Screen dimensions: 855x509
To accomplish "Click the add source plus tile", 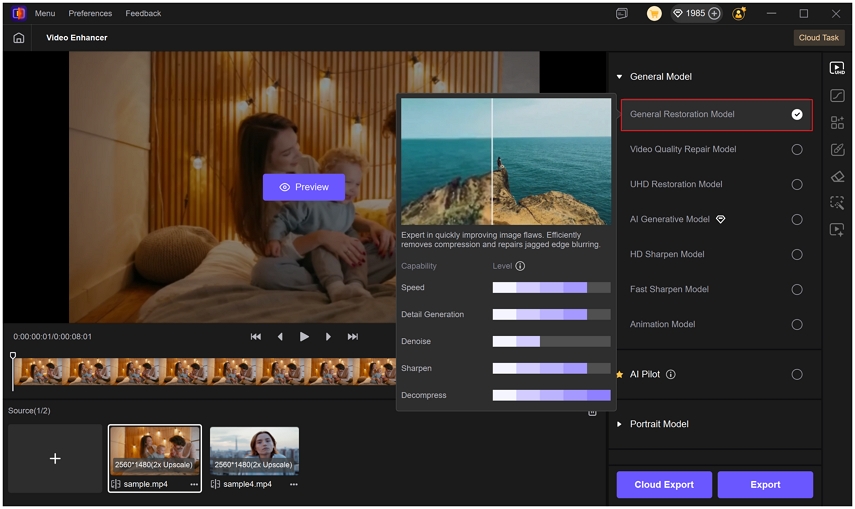I will coord(55,458).
